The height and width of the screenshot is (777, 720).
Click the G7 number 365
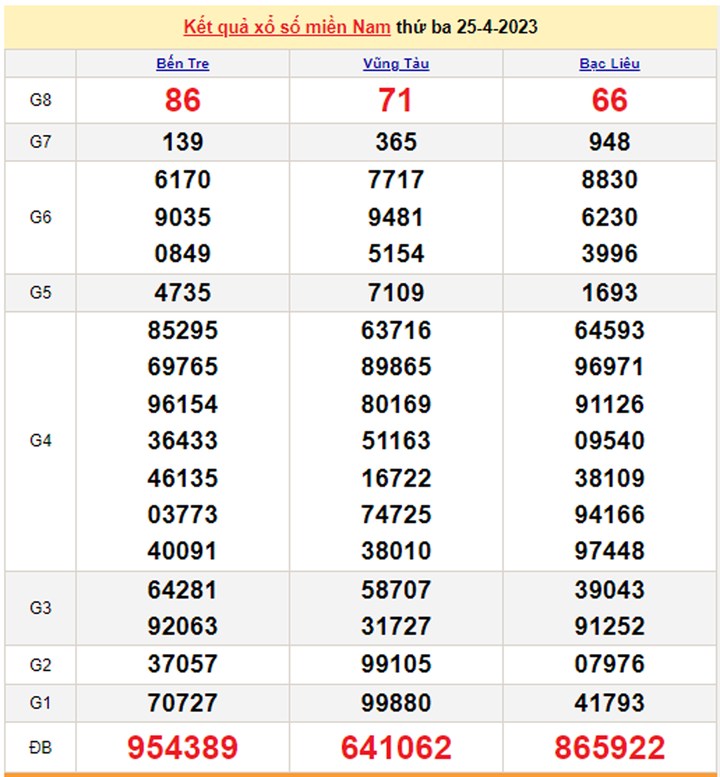396,142
